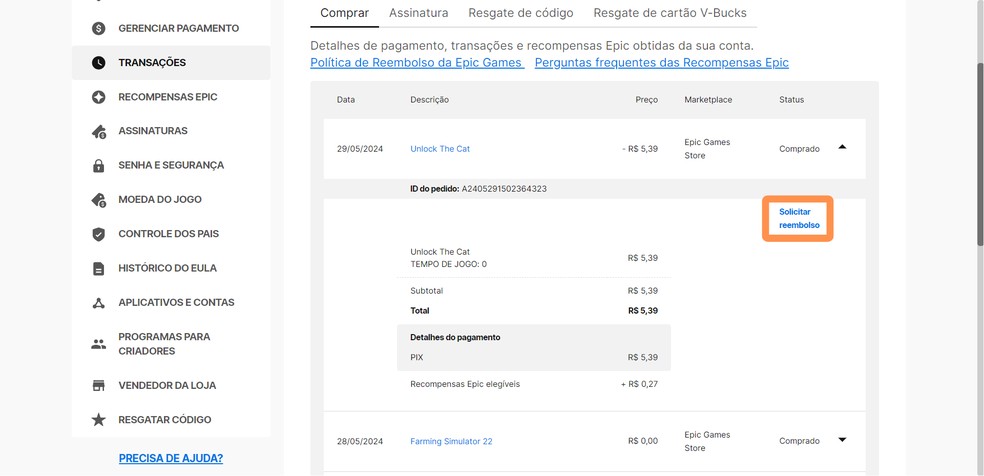Expand the Farming Simulator 22 transaction
The width and height of the screenshot is (984, 476).
click(842, 440)
